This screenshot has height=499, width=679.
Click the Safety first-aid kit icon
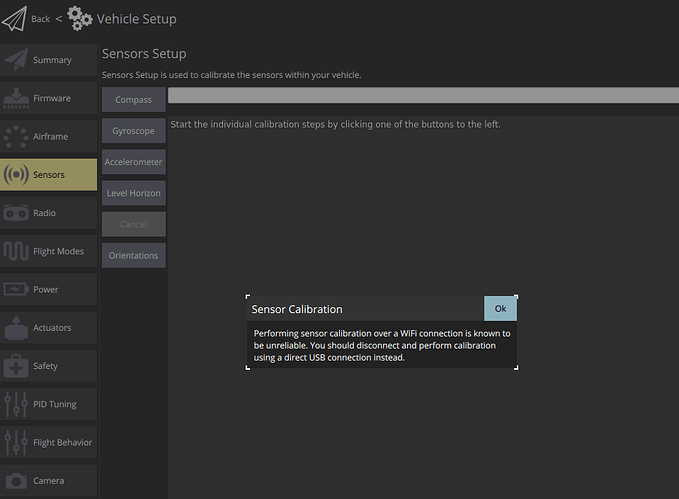[x=16, y=366]
